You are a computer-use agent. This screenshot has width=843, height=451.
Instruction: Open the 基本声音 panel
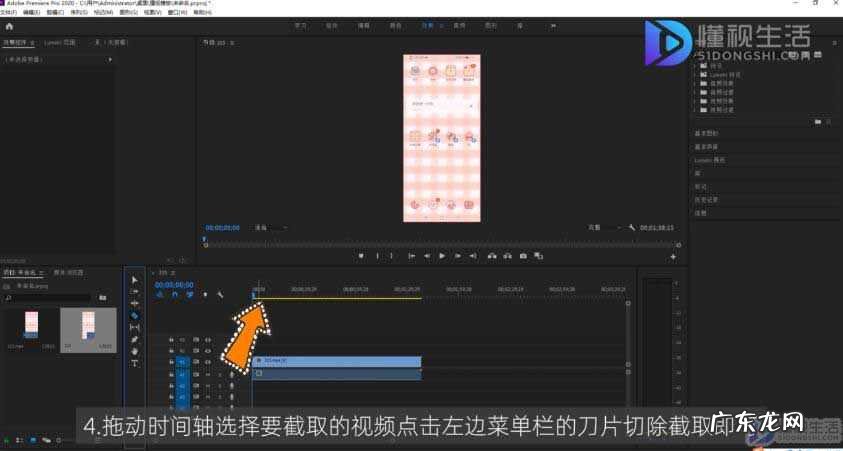click(x=706, y=147)
